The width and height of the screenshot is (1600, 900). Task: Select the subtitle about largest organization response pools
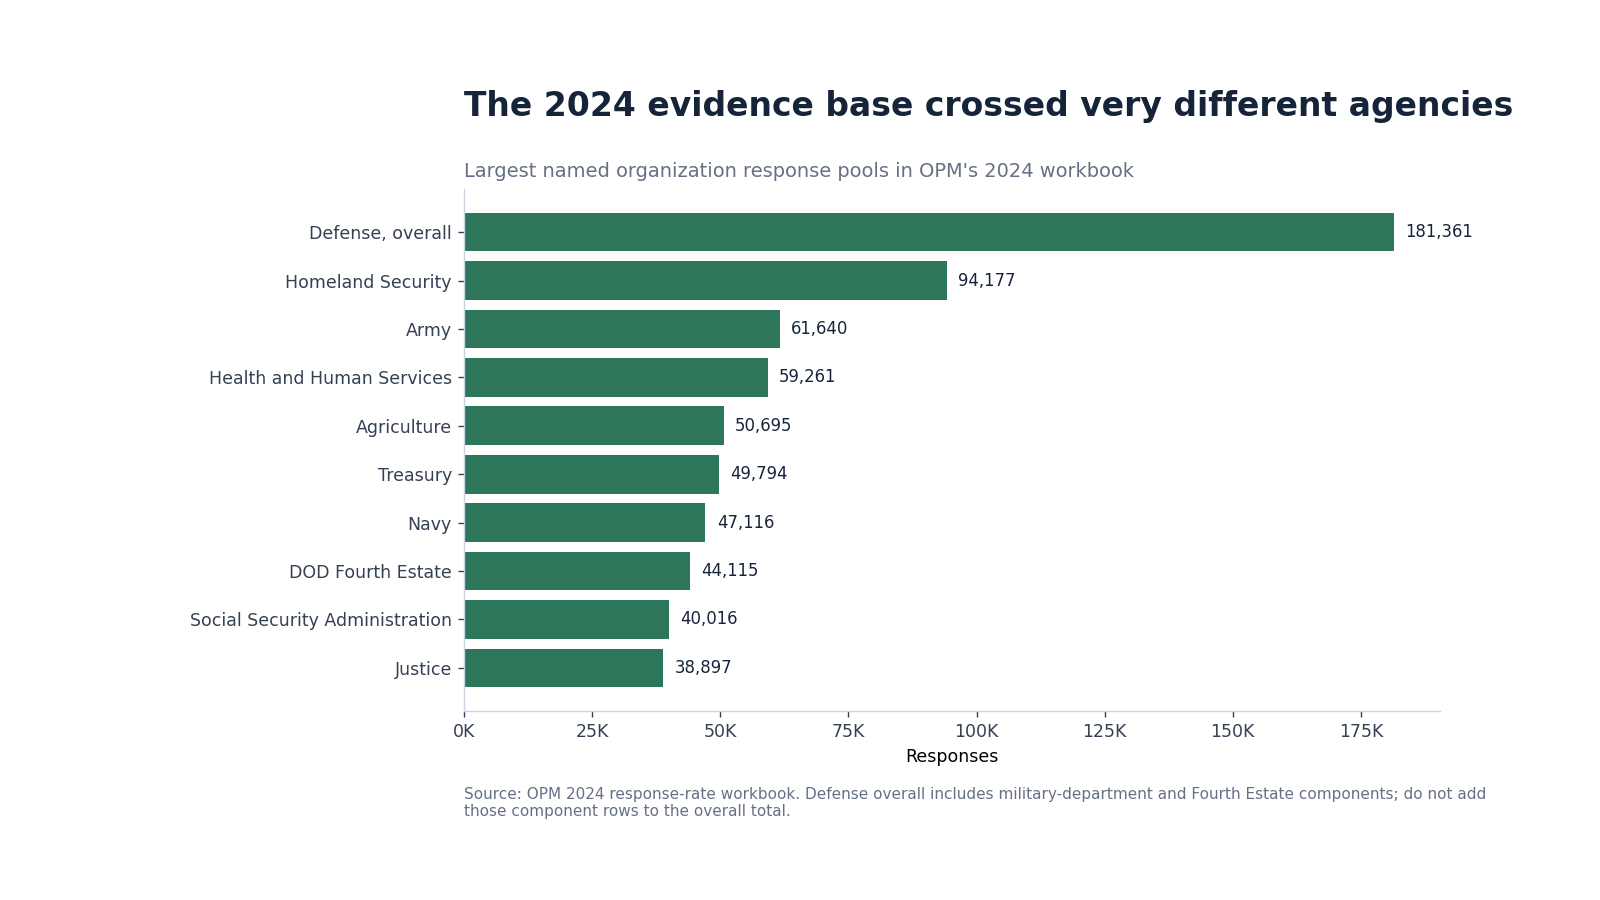click(799, 171)
